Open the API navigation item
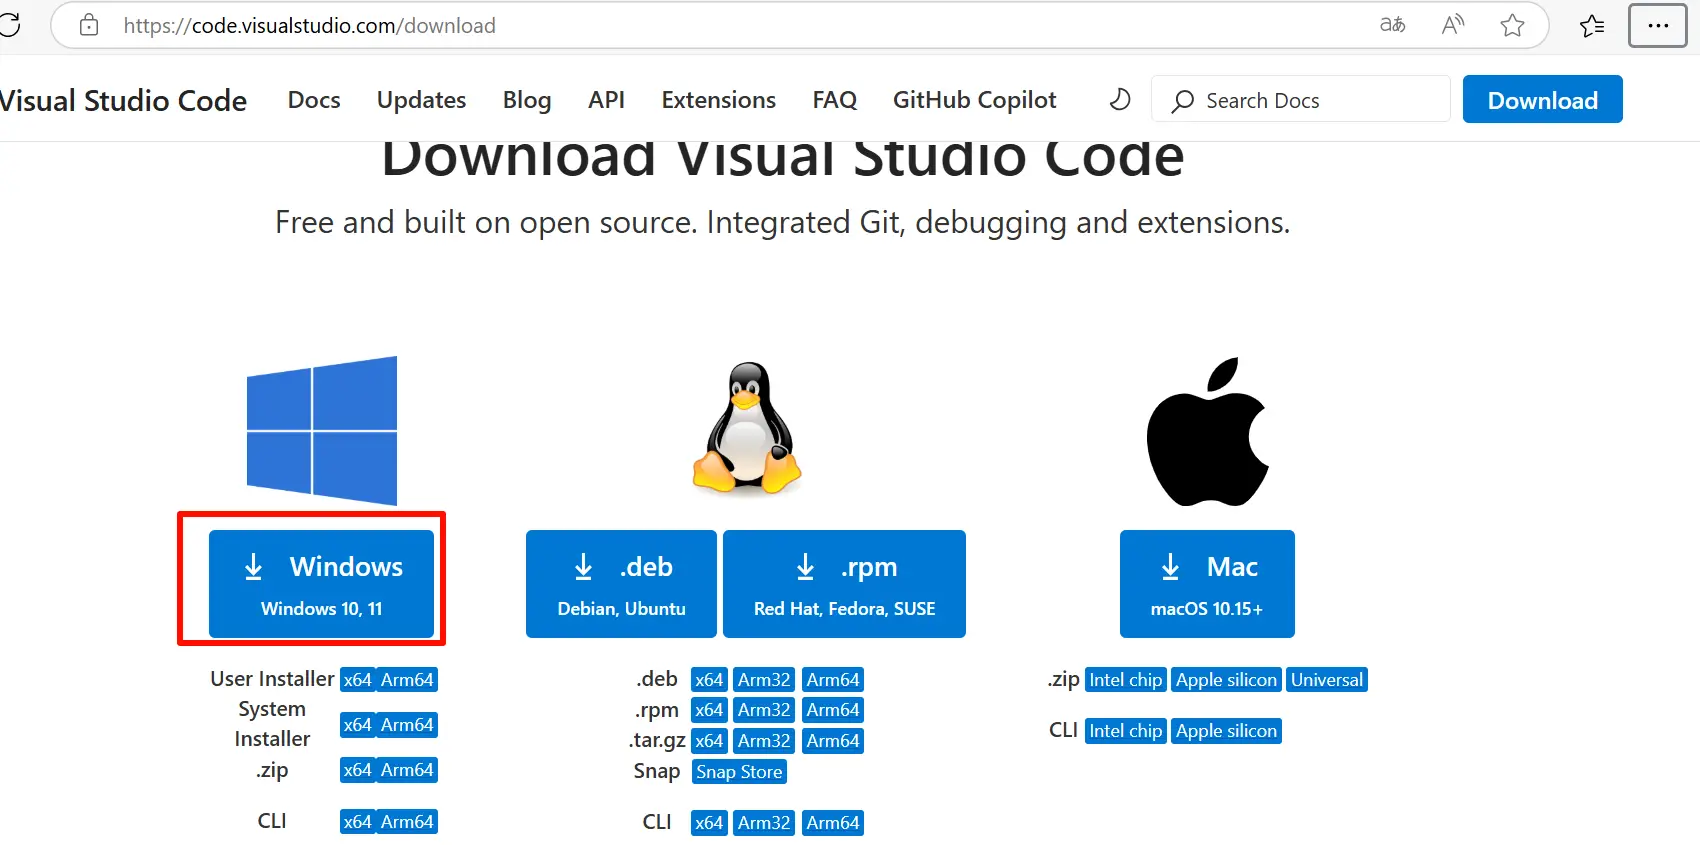Image resolution: width=1700 pixels, height=845 pixels. click(x=606, y=100)
